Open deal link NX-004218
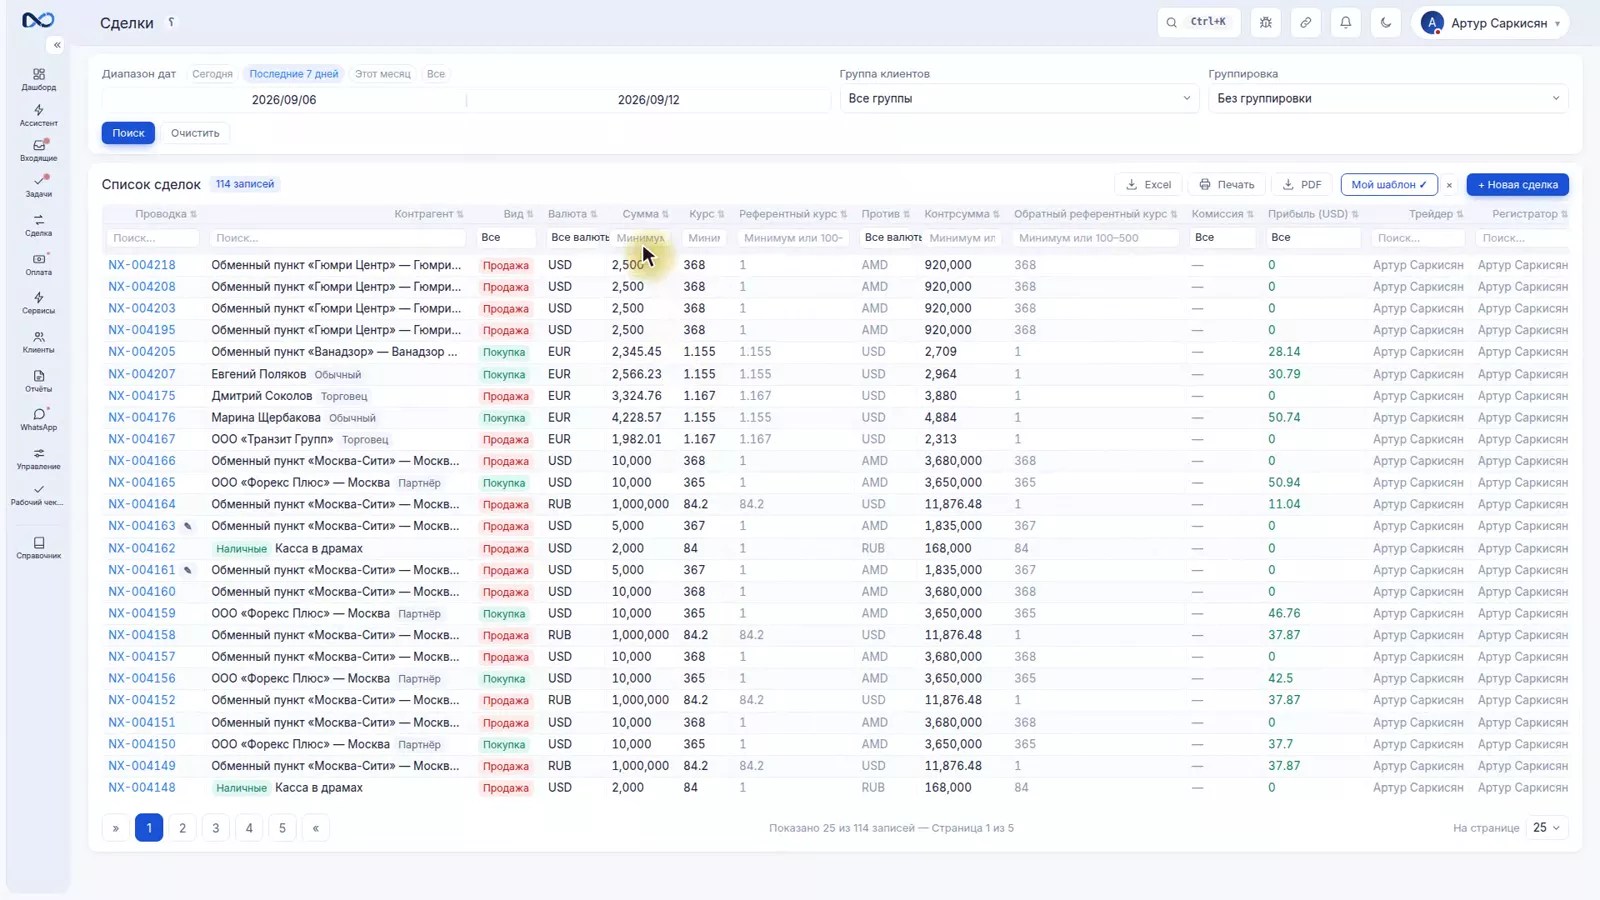The width and height of the screenshot is (1600, 900). (x=142, y=265)
